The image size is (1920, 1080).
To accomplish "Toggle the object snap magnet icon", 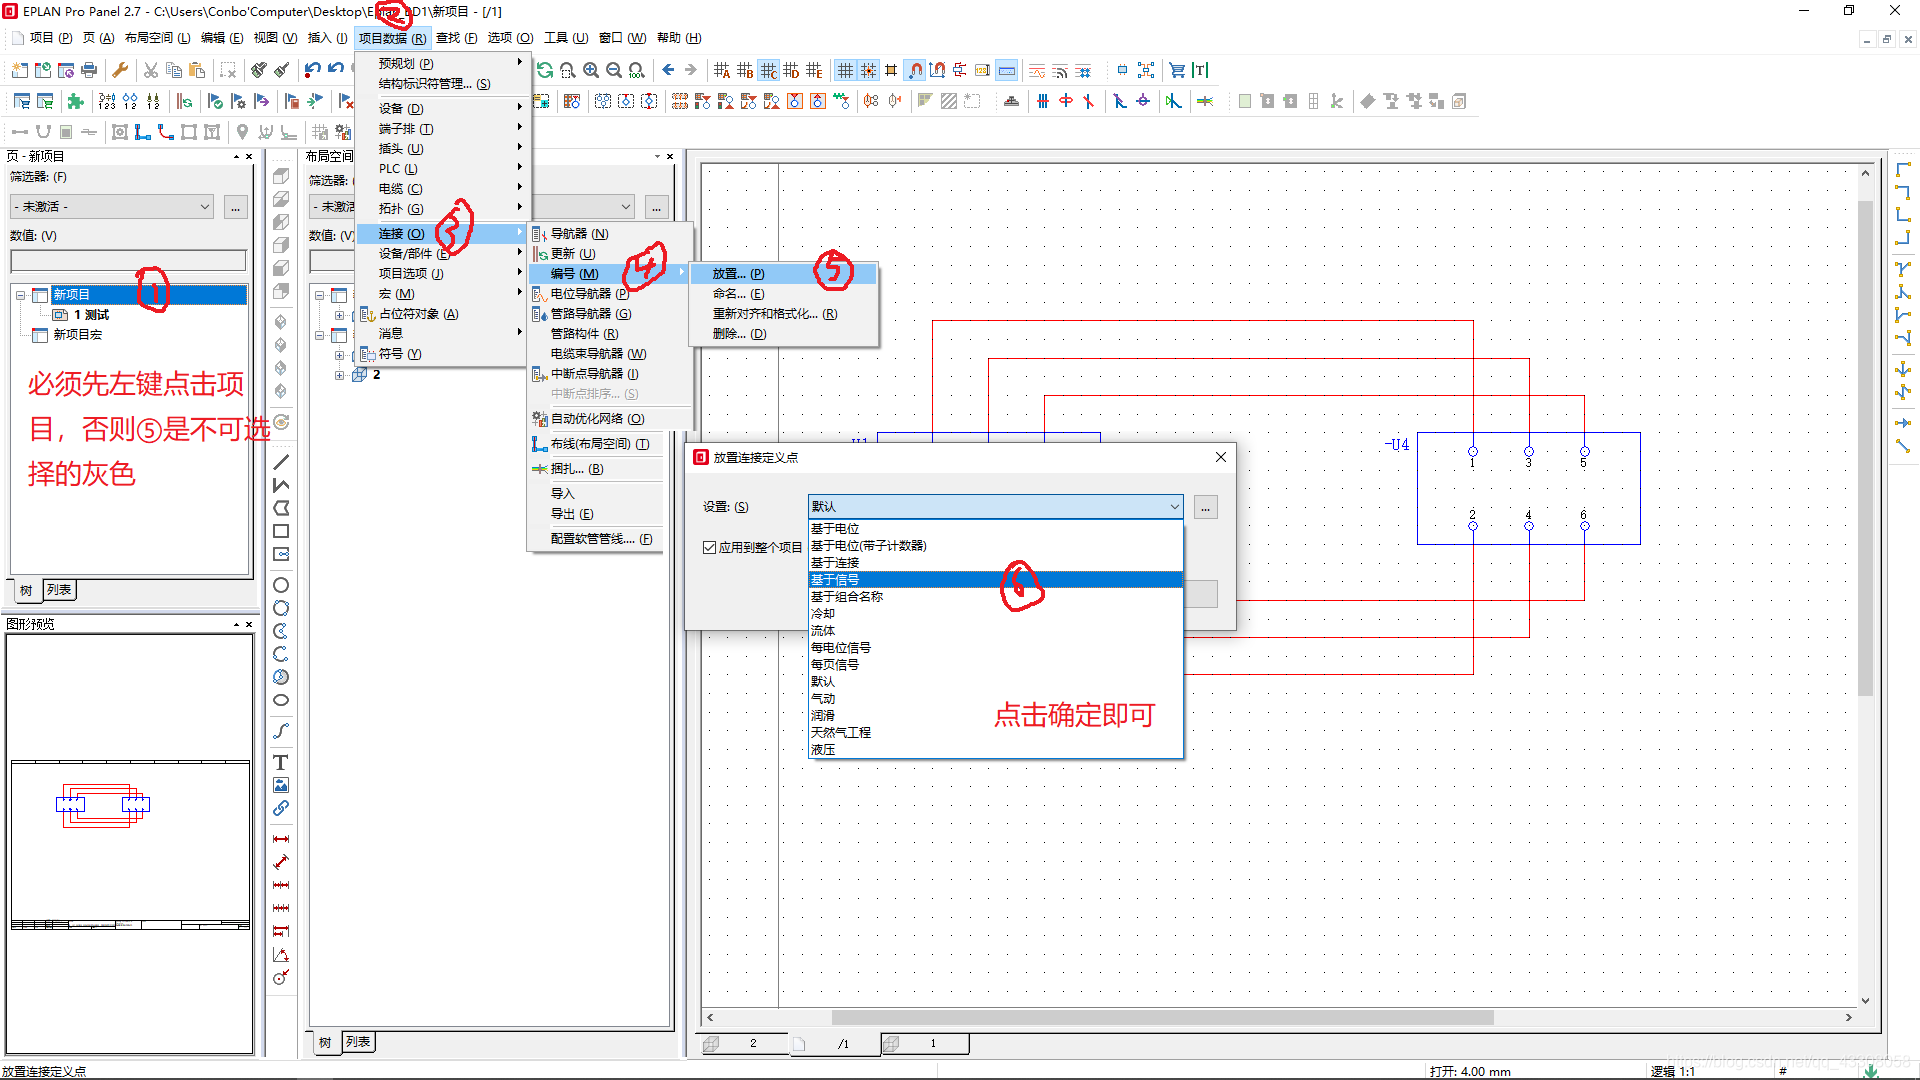I will tap(915, 70).
